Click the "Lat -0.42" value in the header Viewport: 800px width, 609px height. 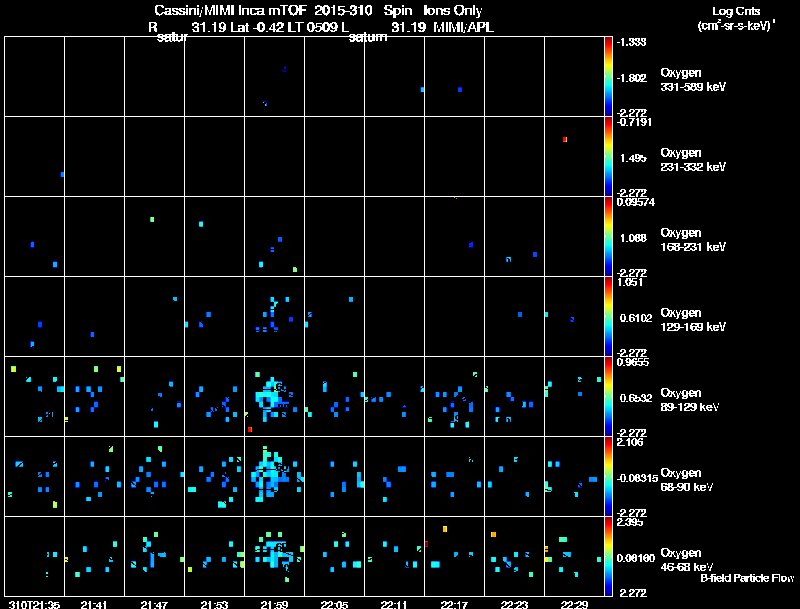(x=257, y=27)
